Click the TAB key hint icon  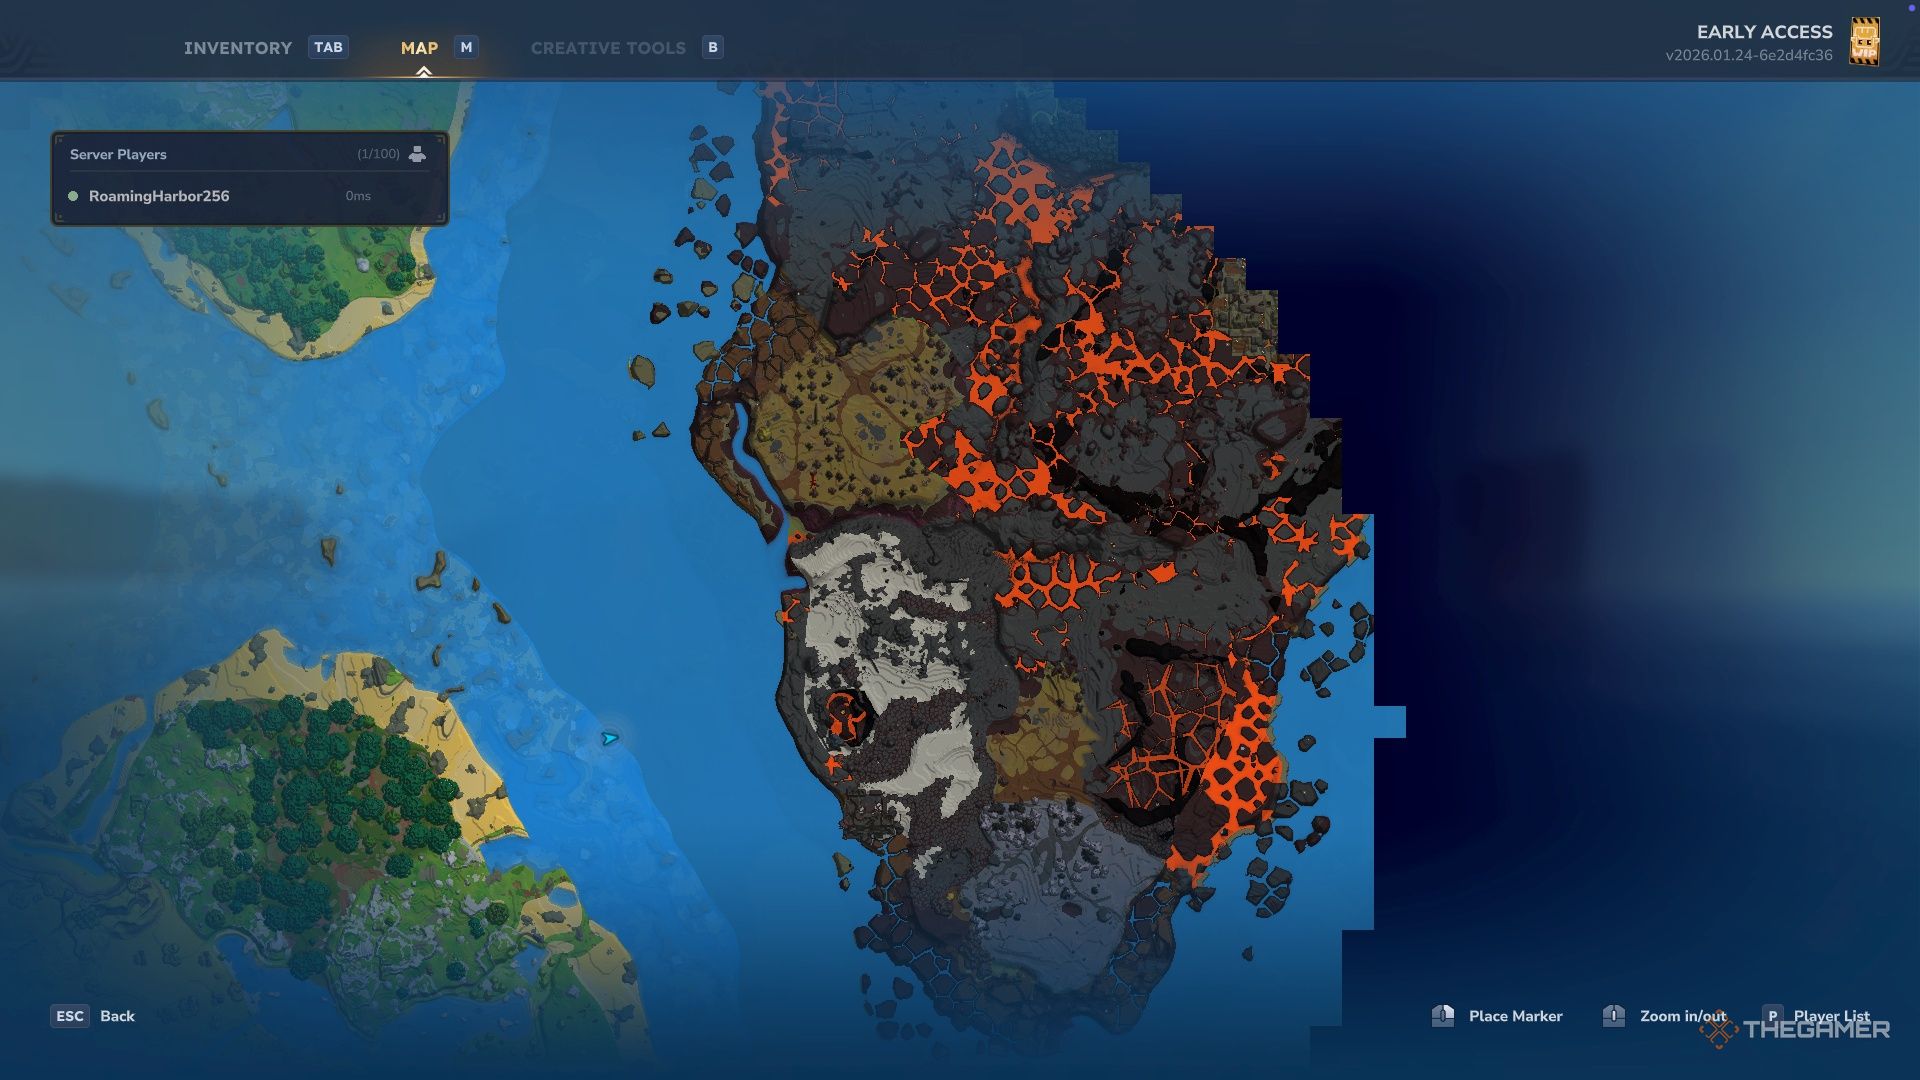point(328,47)
